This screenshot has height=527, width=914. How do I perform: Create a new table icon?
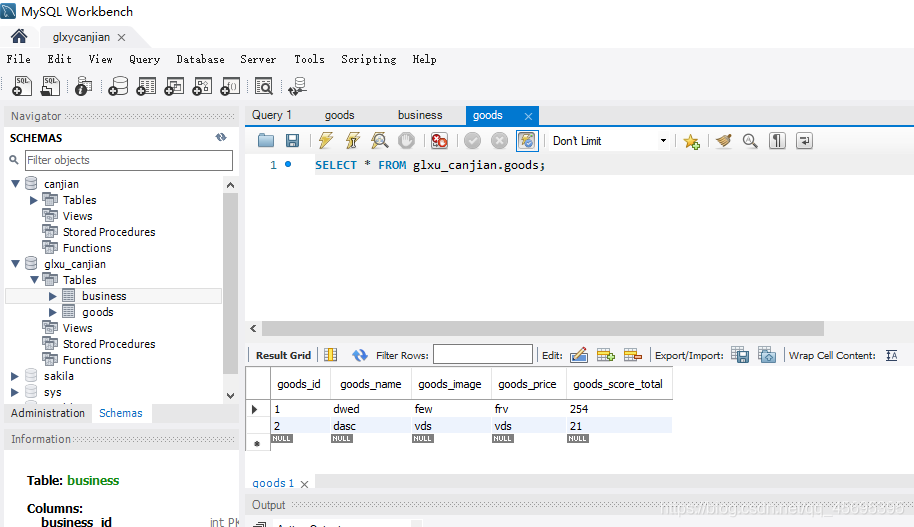[146, 86]
